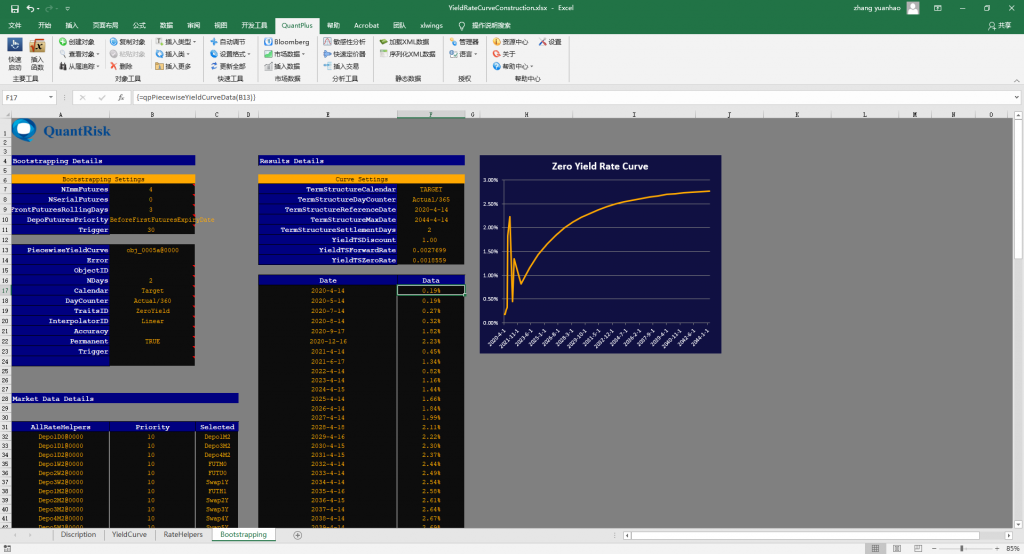
Task: Click the macro record icon in status bar
Action: pyautogui.click(x=7, y=548)
